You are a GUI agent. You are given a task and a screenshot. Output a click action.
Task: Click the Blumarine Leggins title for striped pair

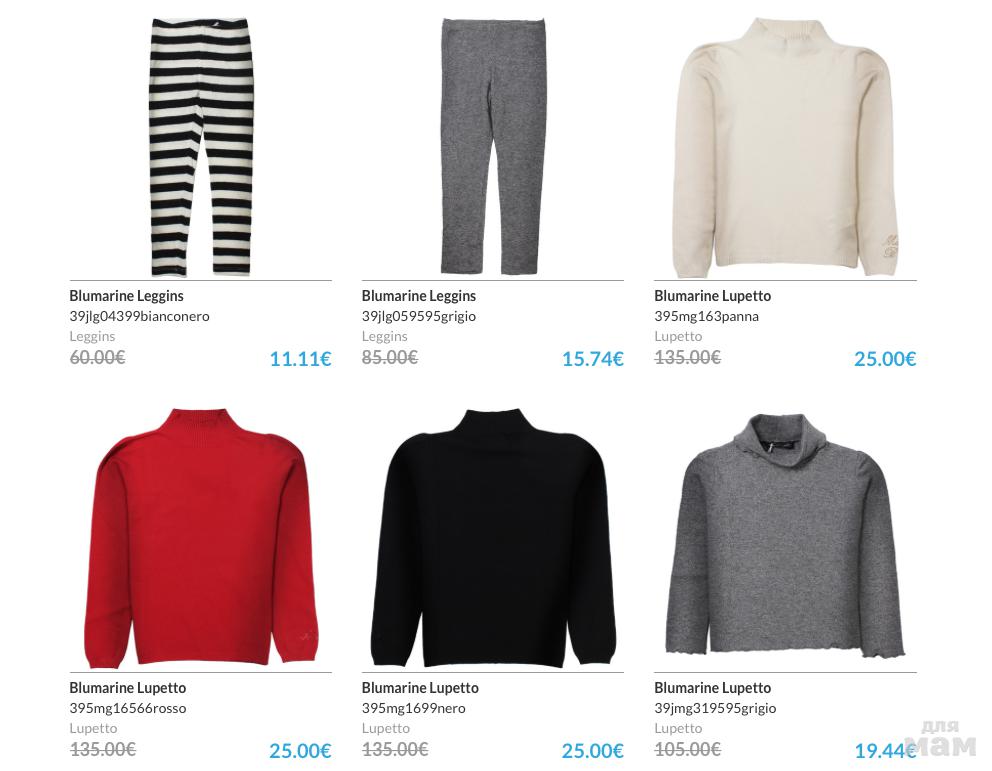click(127, 296)
